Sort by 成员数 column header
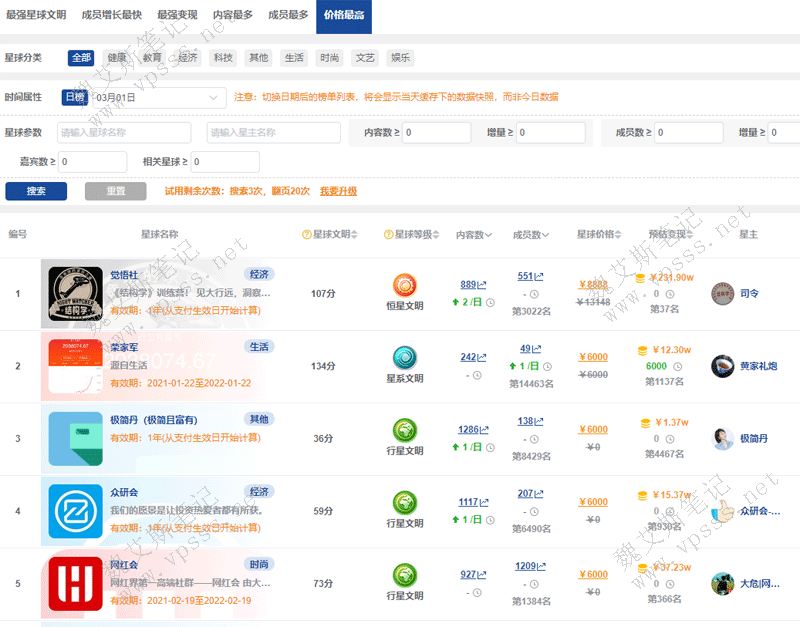800x627 pixels. pos(531,235)
